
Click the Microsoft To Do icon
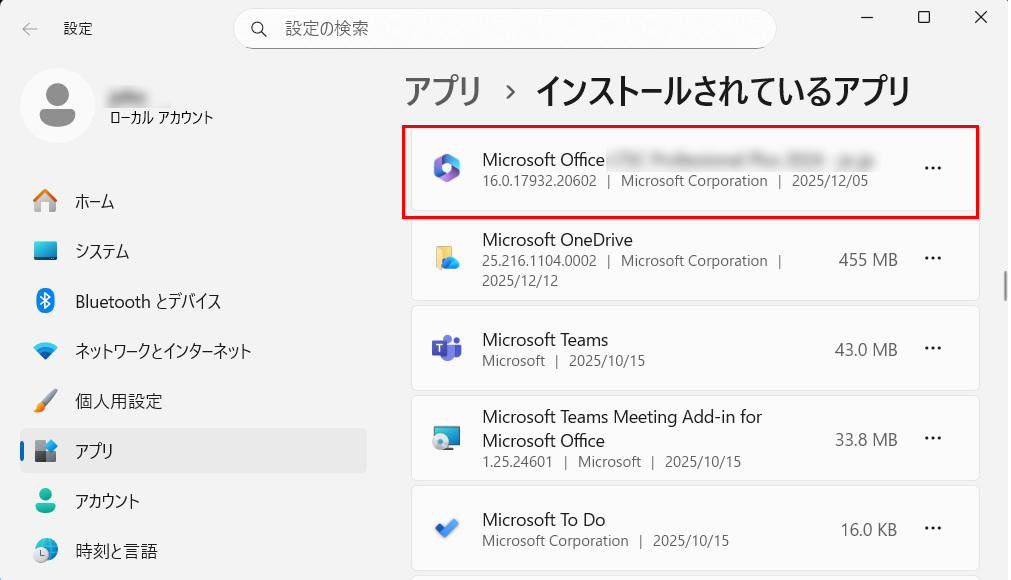[x=446, y=529]
